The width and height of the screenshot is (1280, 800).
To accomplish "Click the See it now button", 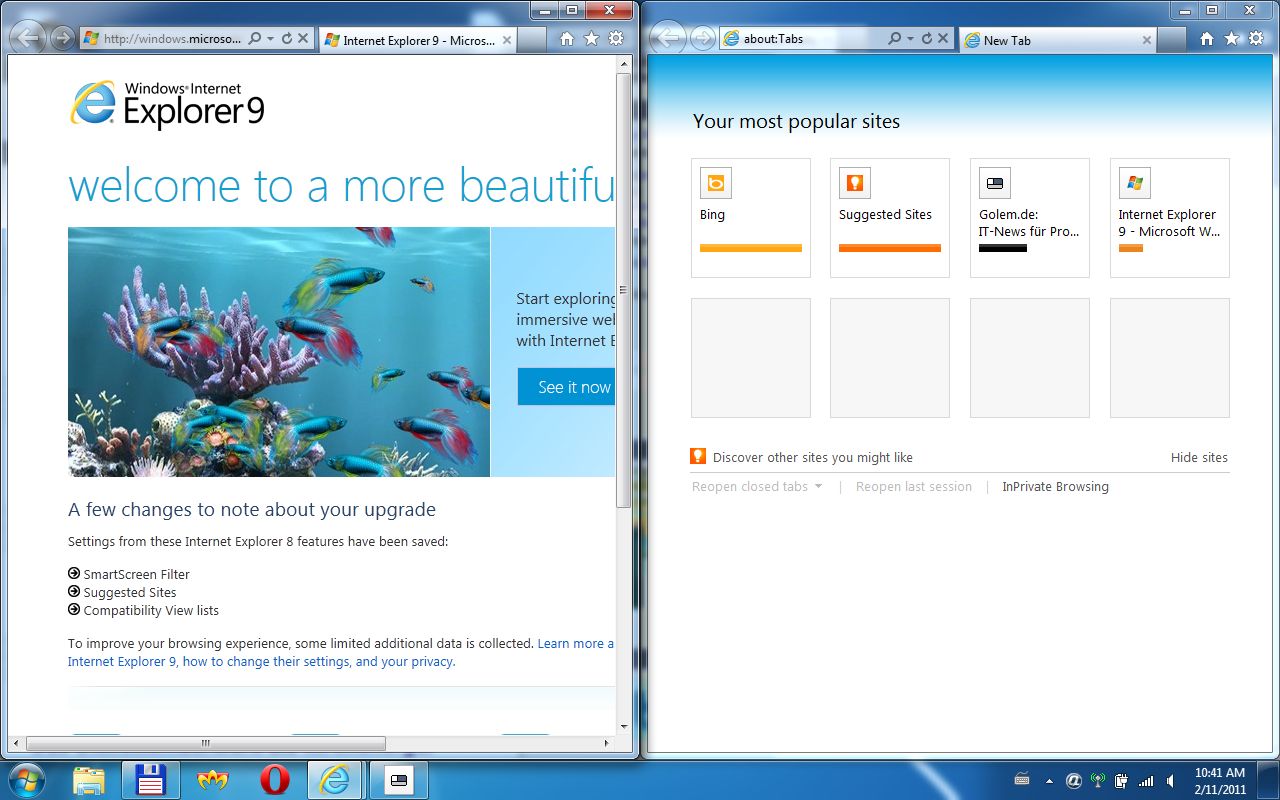I will point(568,387).
